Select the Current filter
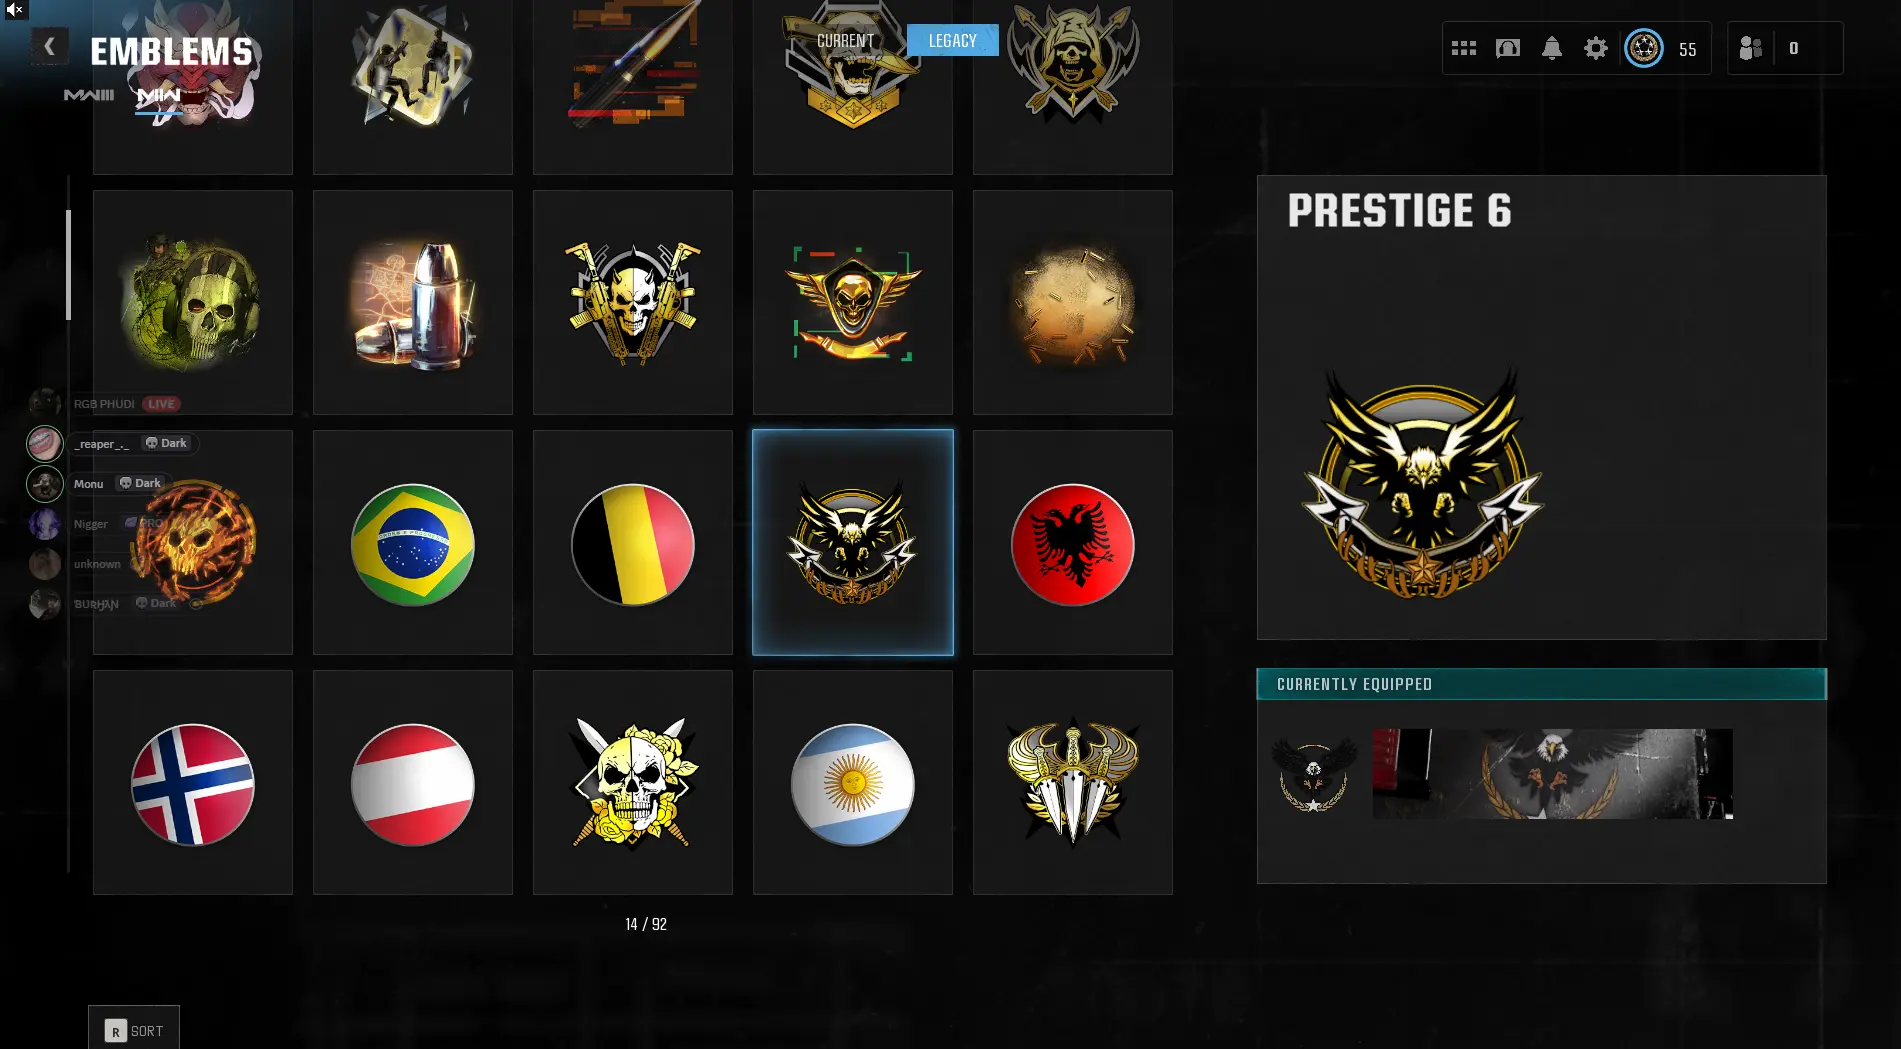 coord(846,40)
